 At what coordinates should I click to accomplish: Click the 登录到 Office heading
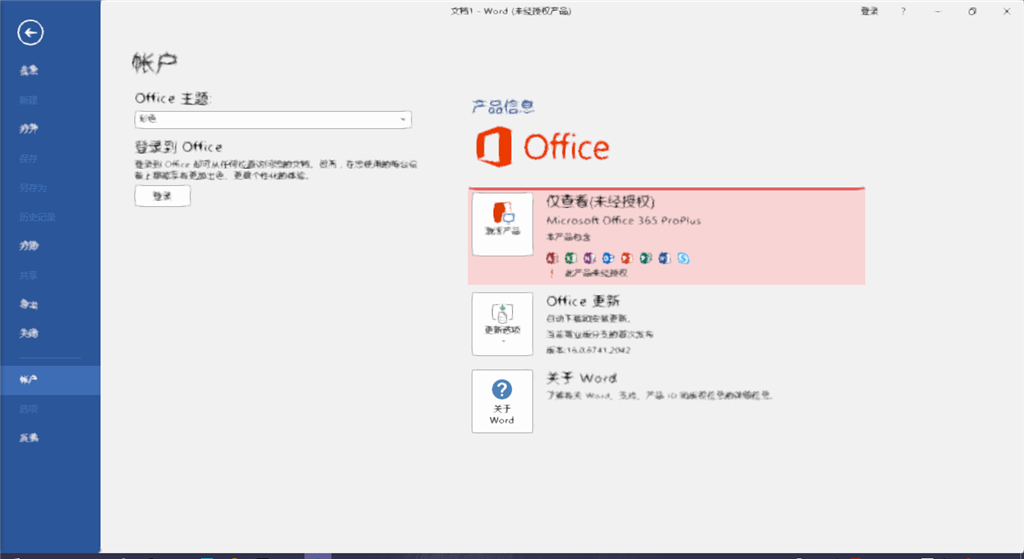(178, 147)
